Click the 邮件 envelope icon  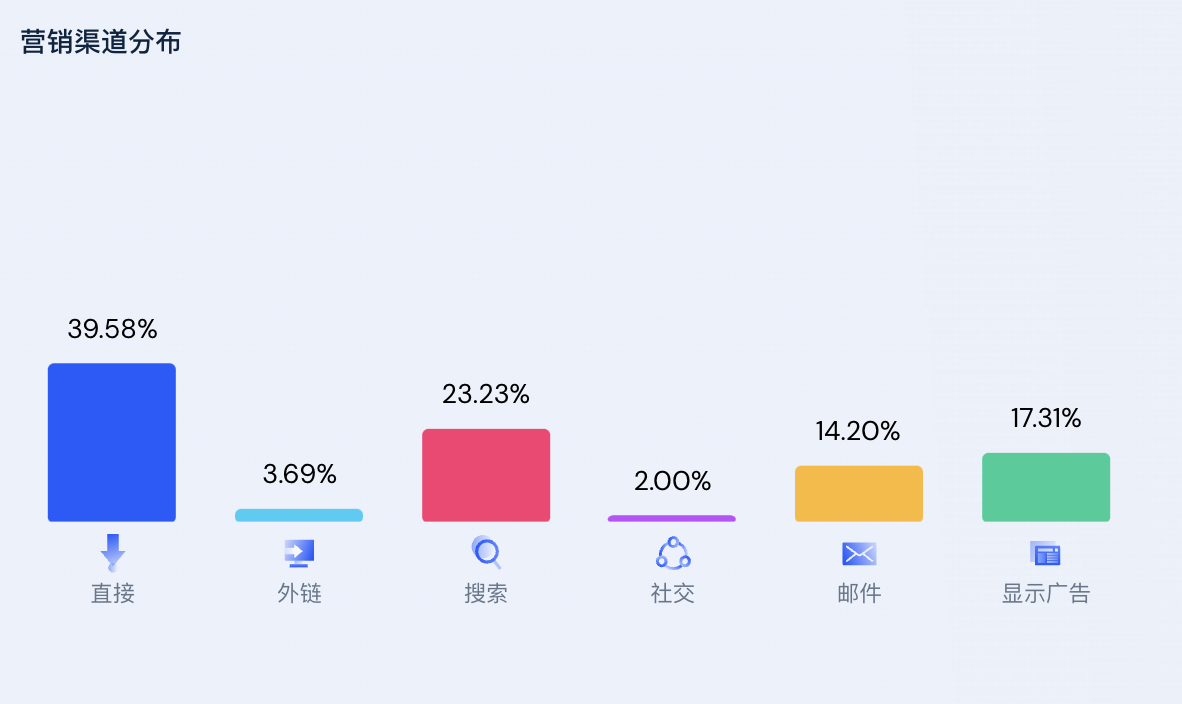point(859,554)
